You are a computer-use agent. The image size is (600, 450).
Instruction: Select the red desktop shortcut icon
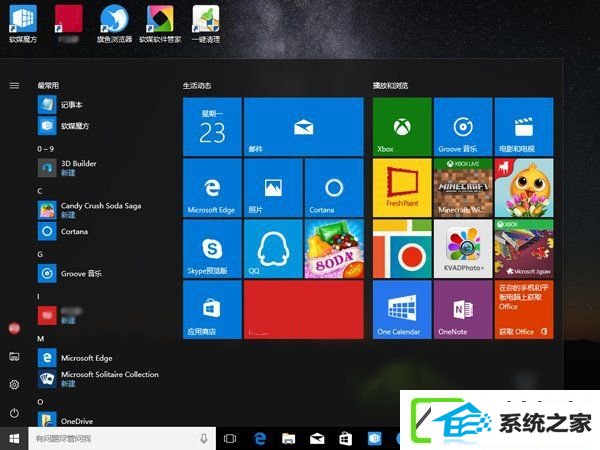tap(68, 24)
